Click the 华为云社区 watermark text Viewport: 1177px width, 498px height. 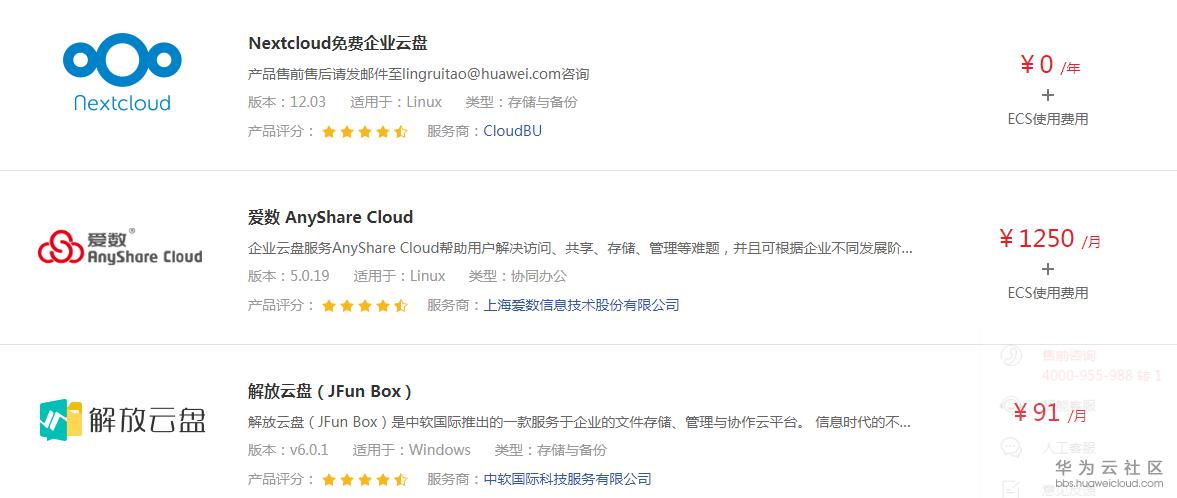(1110, 468)
